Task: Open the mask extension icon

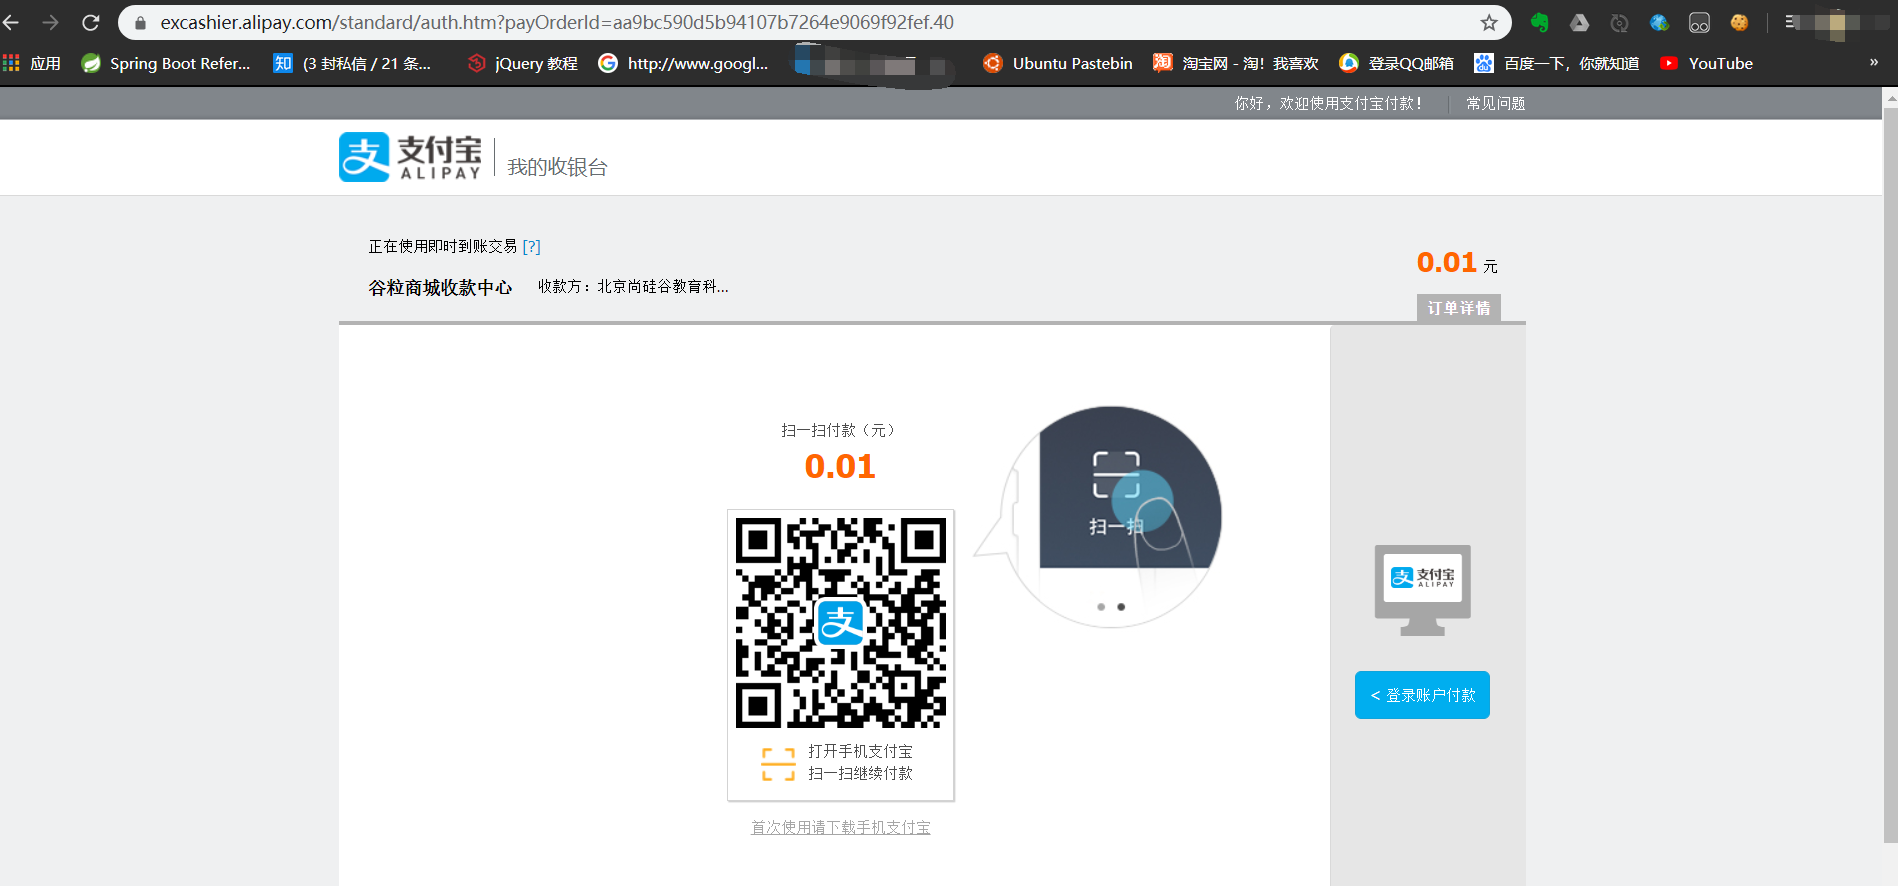Action: 1699,22
